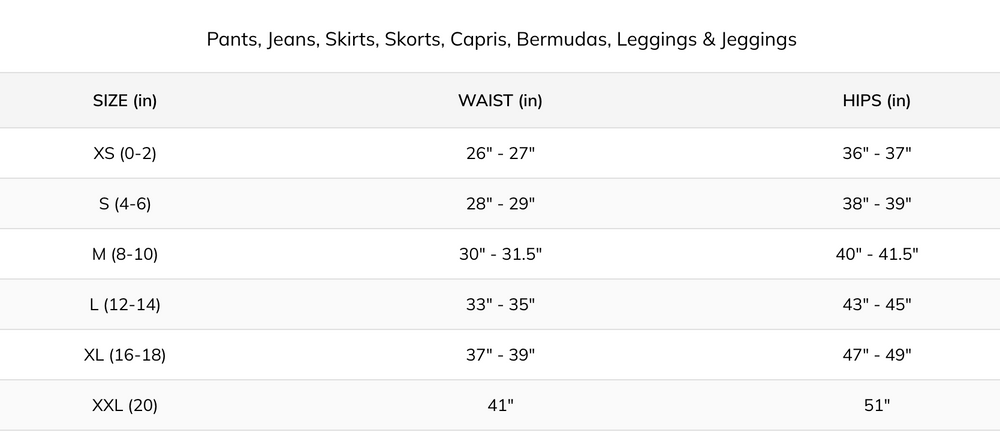Screen dimensions: 1000x432
Task: Select the S (4-6) size cell
Action: (125, 203)
